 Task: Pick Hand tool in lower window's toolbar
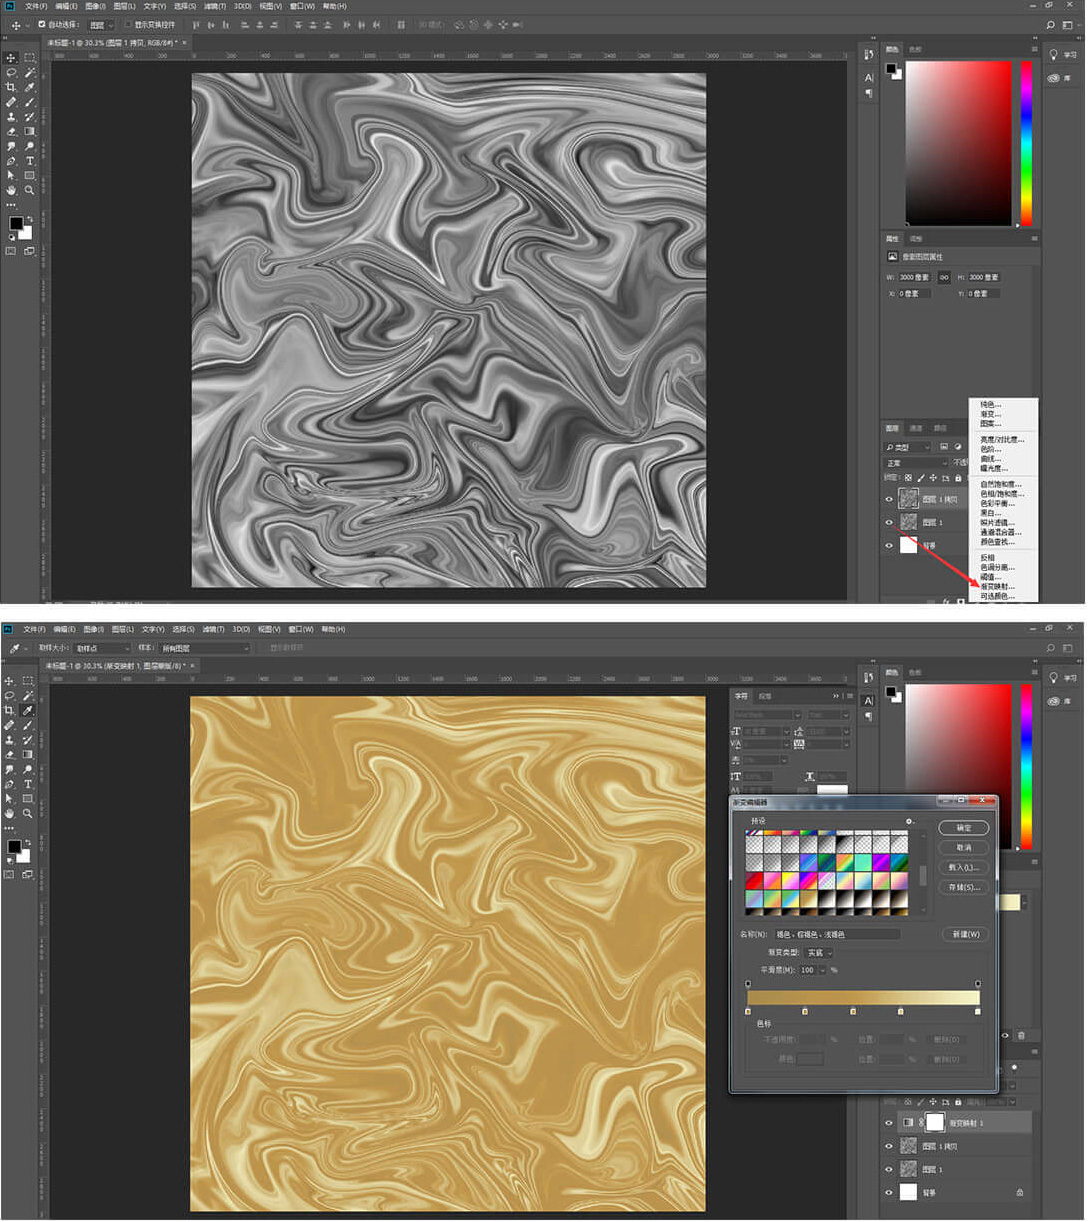(10, 814)
